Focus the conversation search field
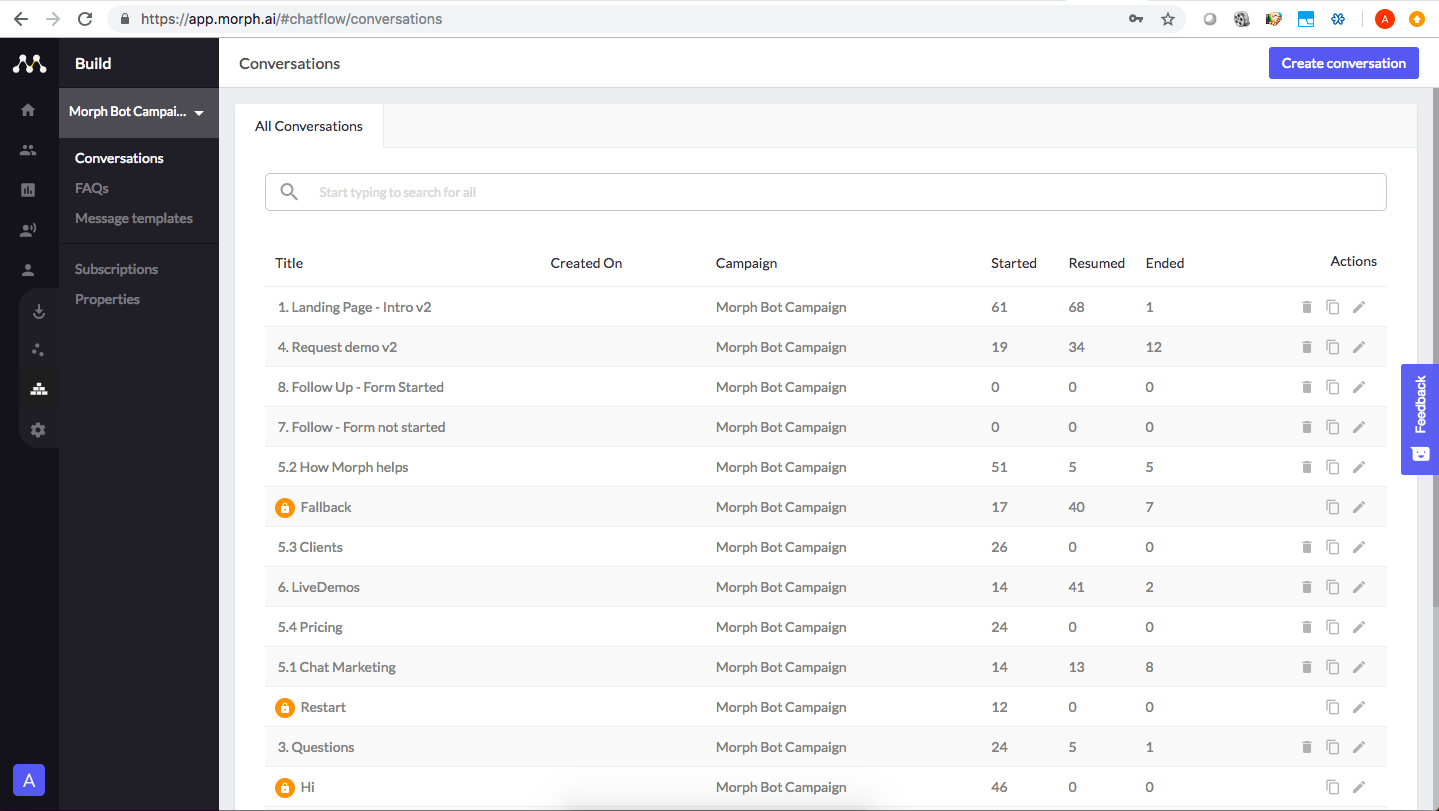Screen dimensions: 1439x811 point(826,192)
